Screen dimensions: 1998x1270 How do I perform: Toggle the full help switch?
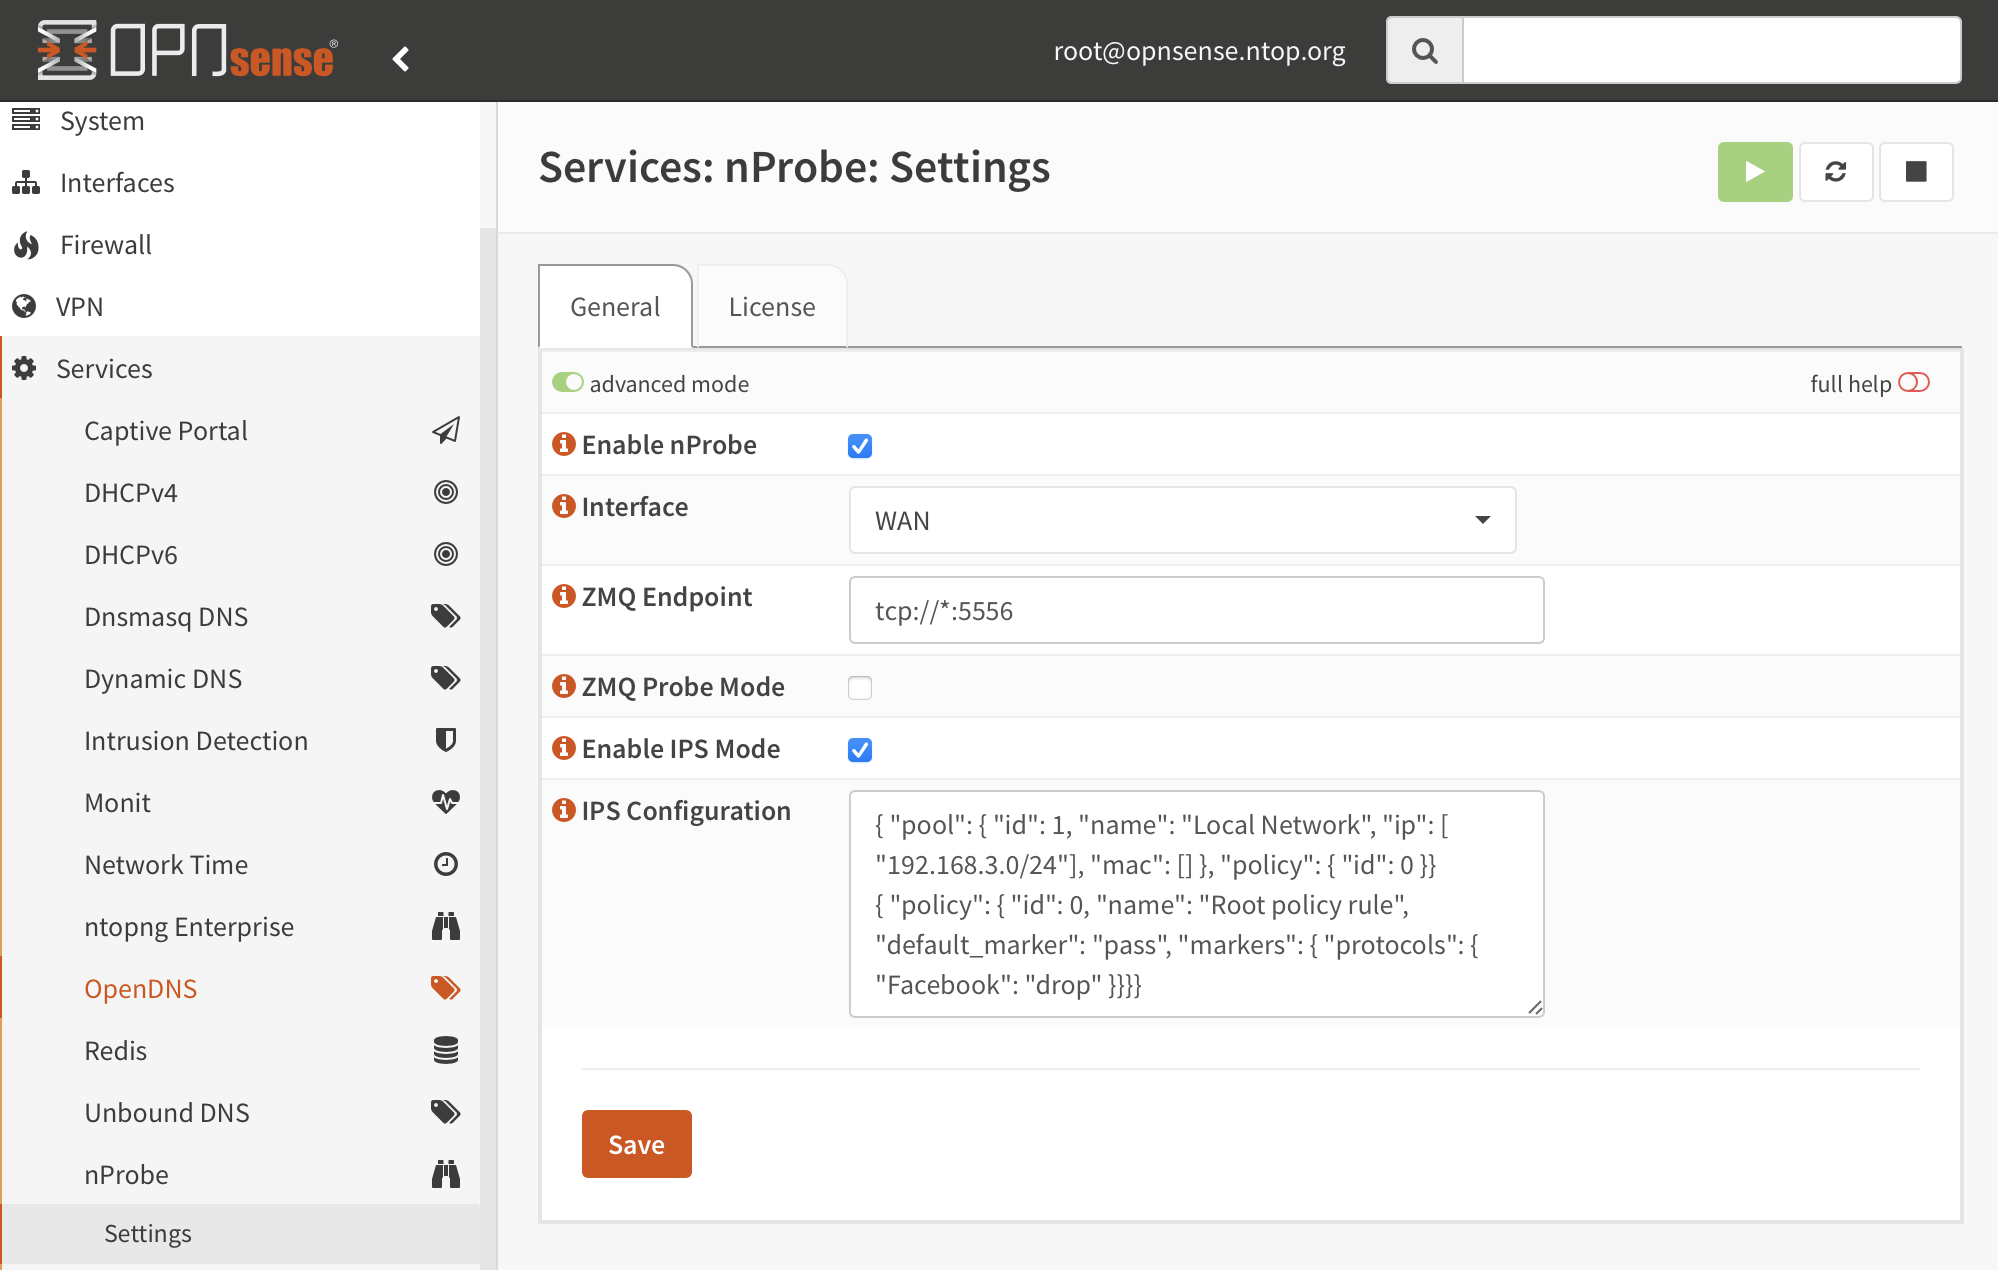(x=1913, y=382)
